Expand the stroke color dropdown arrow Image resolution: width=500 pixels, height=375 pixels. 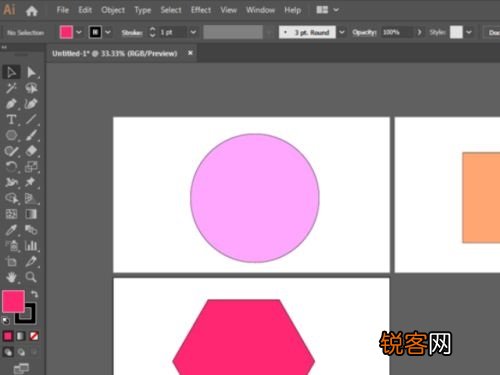pos(108,32)
